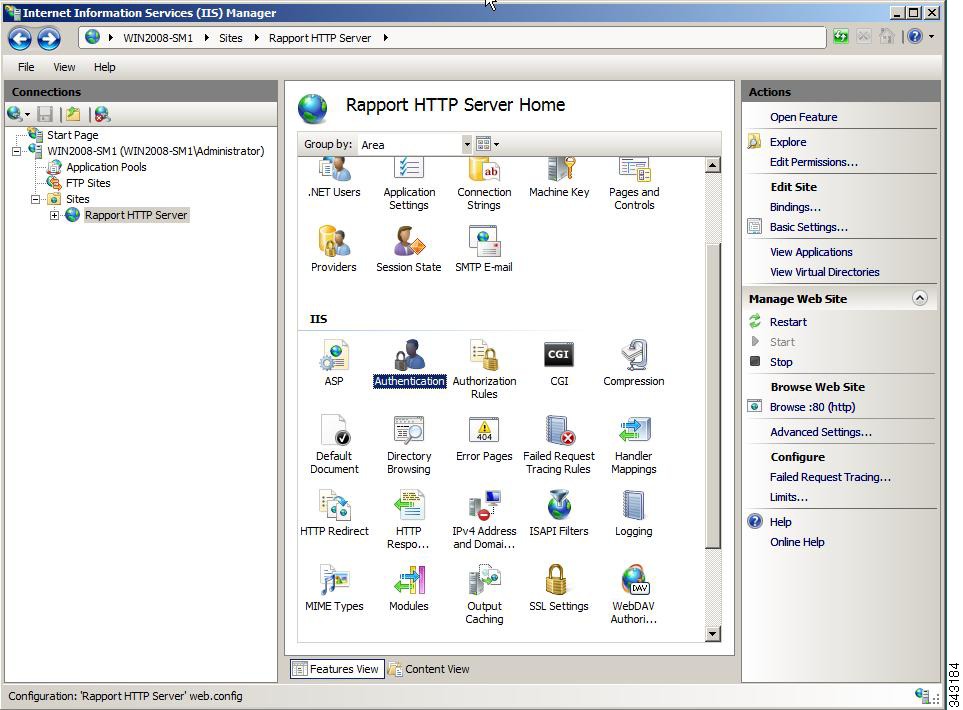Open Application Settings feature

[x=409, y=184]
